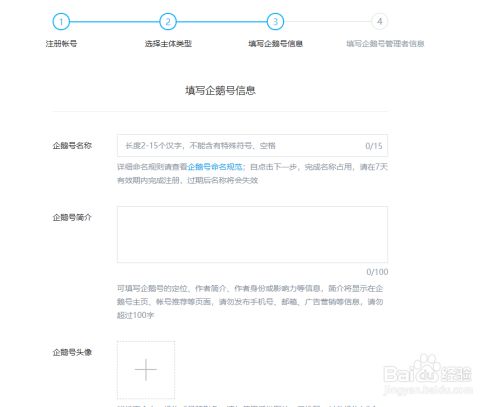
Task: Click the 选择主体类型 step label
Action: (x=168, y=44)
